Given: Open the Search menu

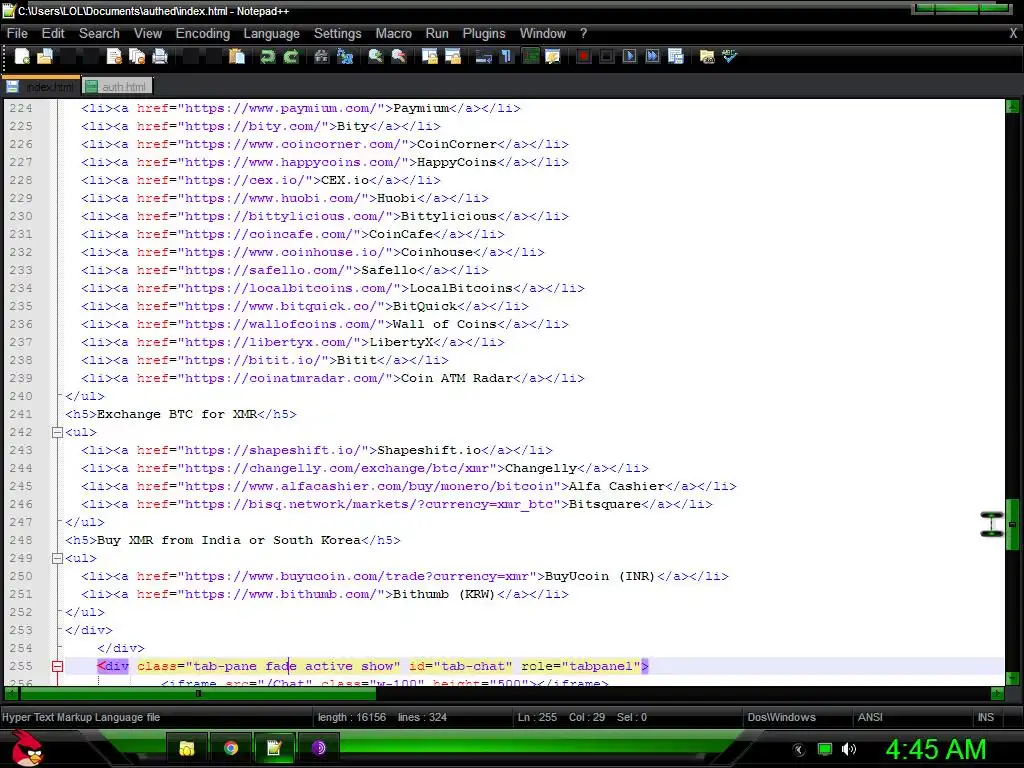Looking at the screenshot, I should click(x=99, y=33).
